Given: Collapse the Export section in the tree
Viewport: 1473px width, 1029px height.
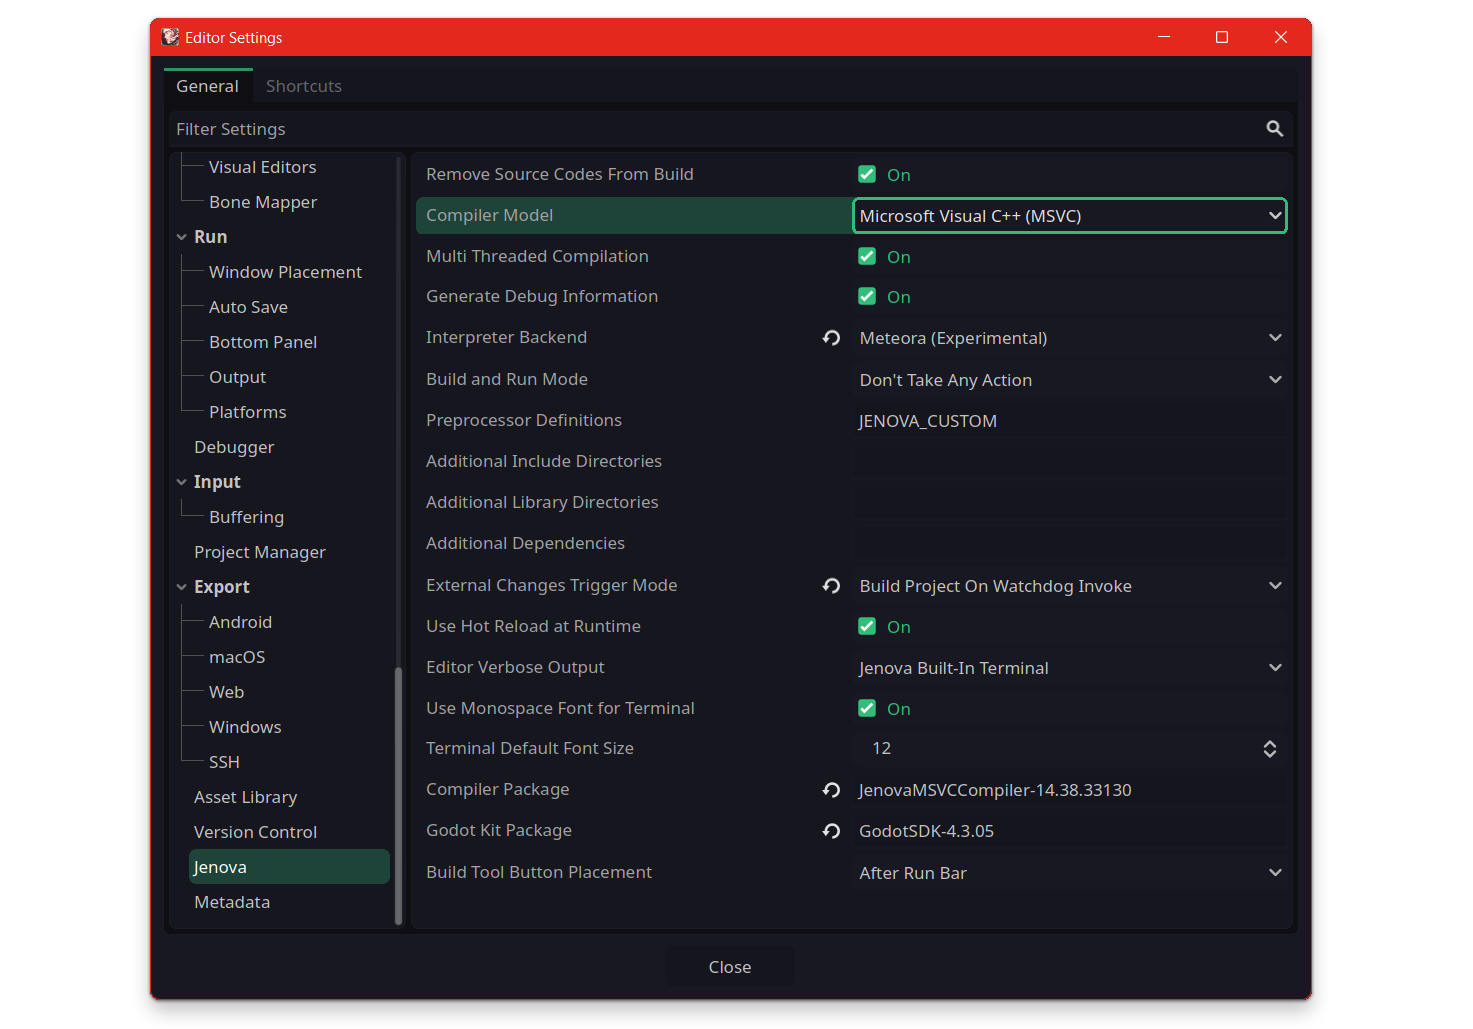Looking at the screenshot, I should click(x=182, y=587).
